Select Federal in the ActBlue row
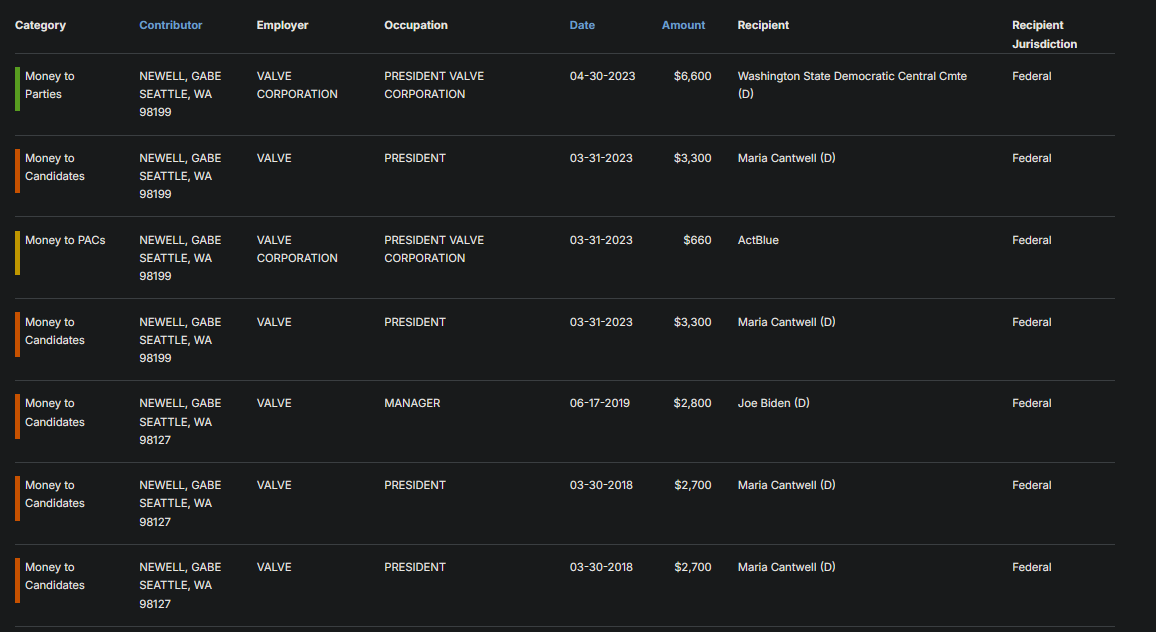 tap(1031, 240)
